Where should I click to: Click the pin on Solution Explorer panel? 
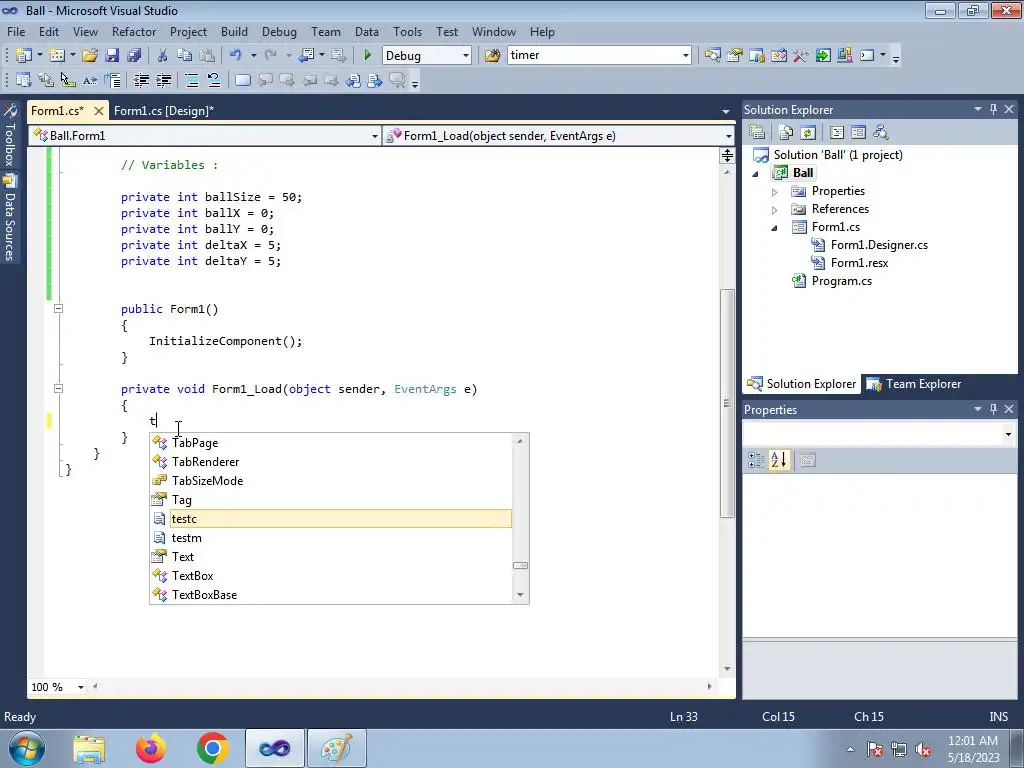pos(993,109)
